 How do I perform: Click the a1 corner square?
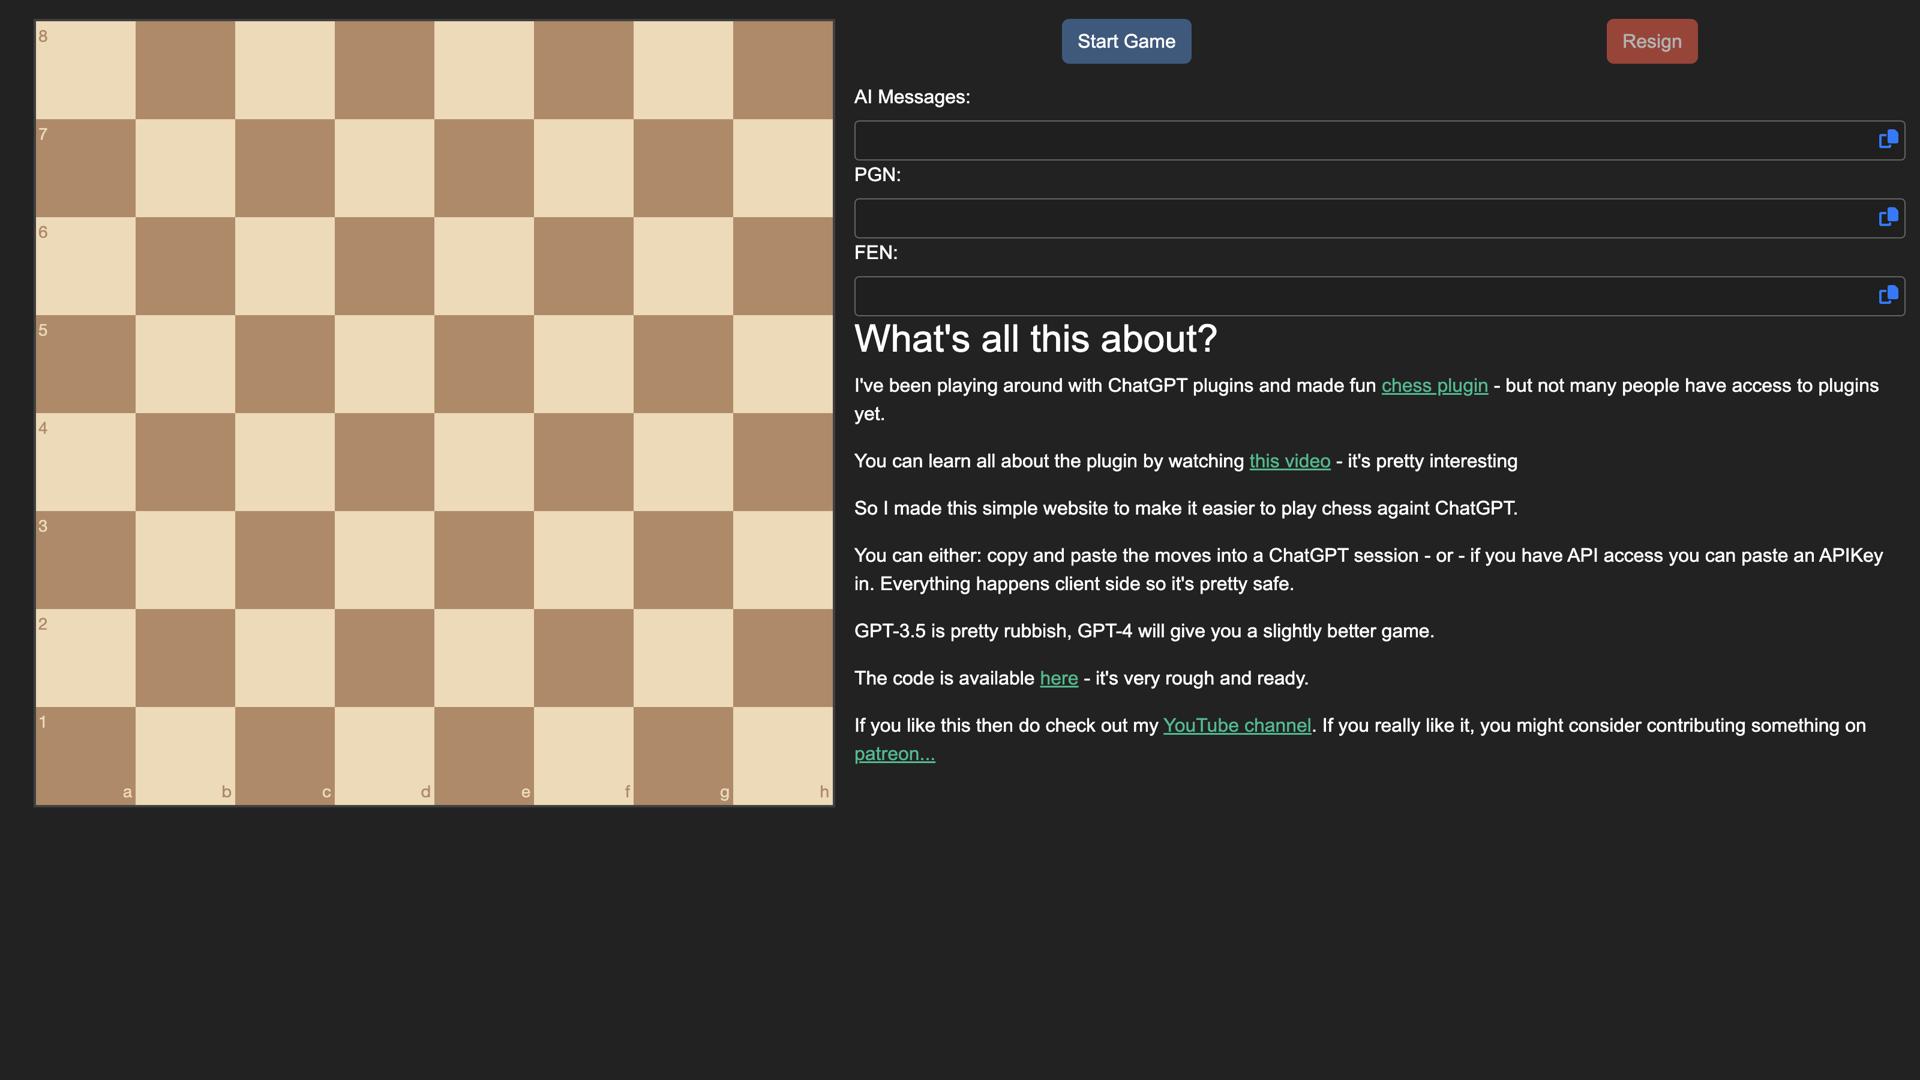point(85,755)
